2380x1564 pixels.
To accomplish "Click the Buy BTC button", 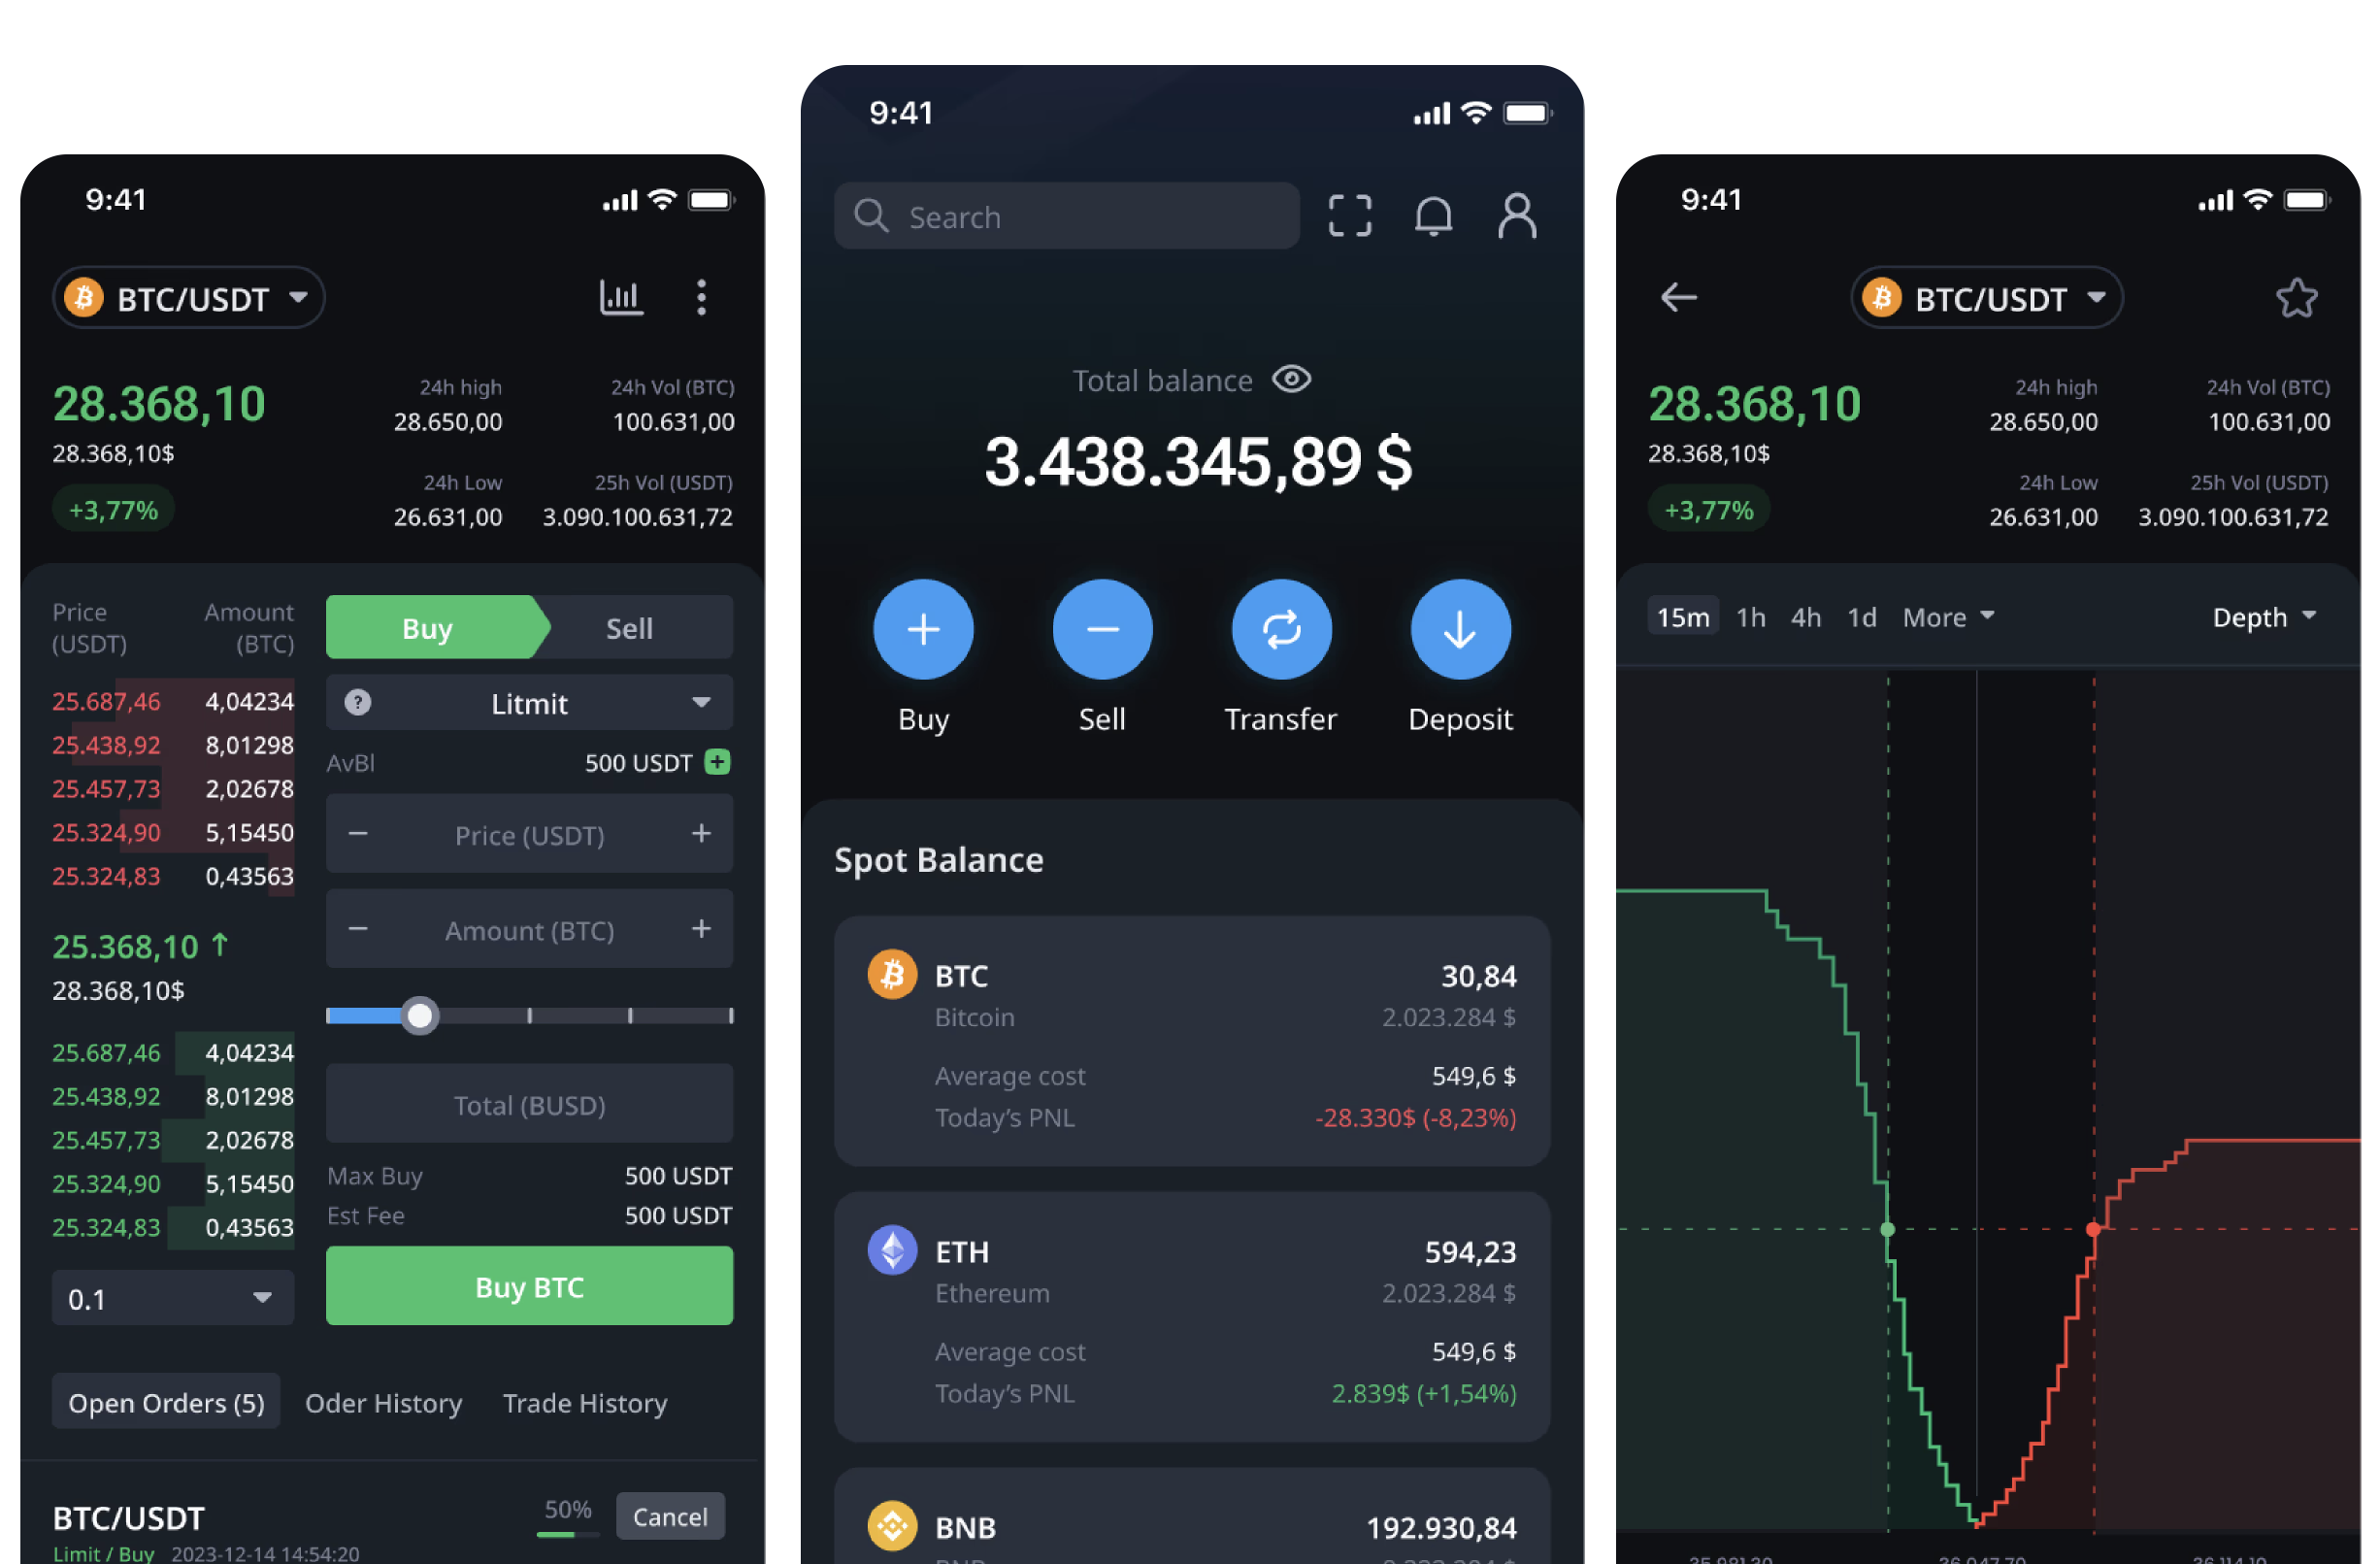I will point(527,1288).
